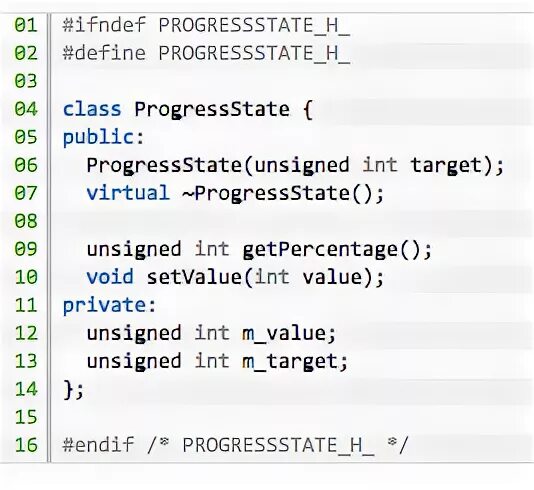
Task: Click the void keyword on line 10
Action: (110, 277)
